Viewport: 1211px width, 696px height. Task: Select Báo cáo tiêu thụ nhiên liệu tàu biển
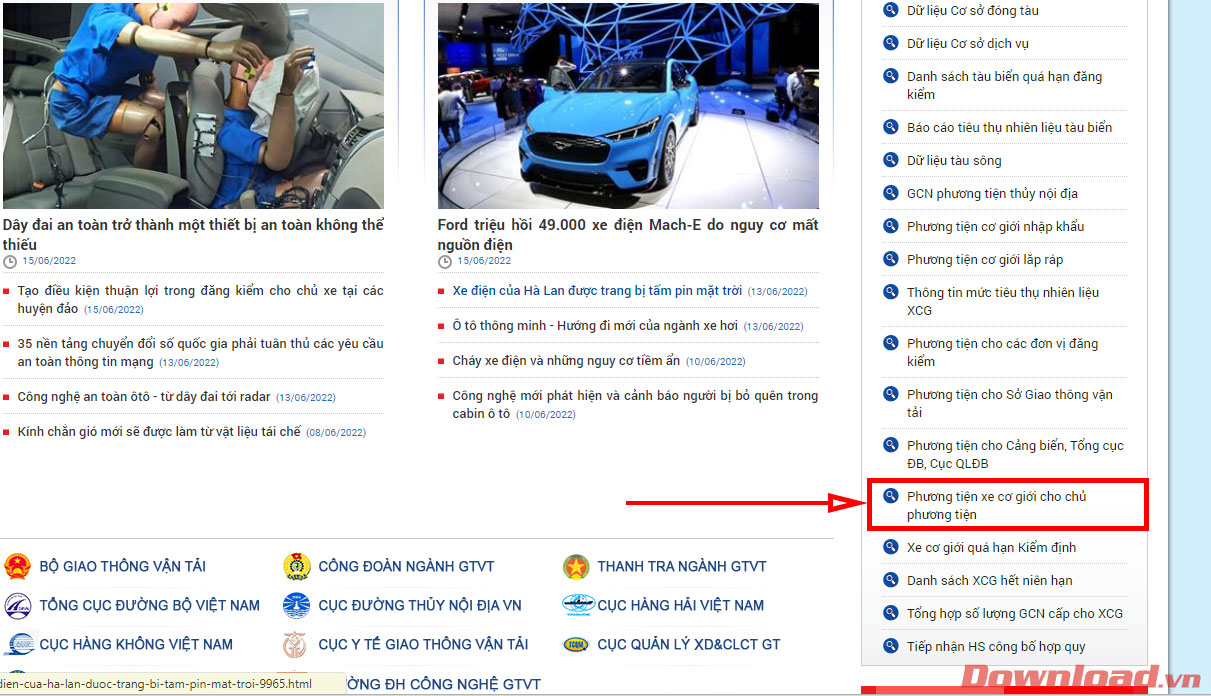pyautogui.click(x=1009, y=127)
